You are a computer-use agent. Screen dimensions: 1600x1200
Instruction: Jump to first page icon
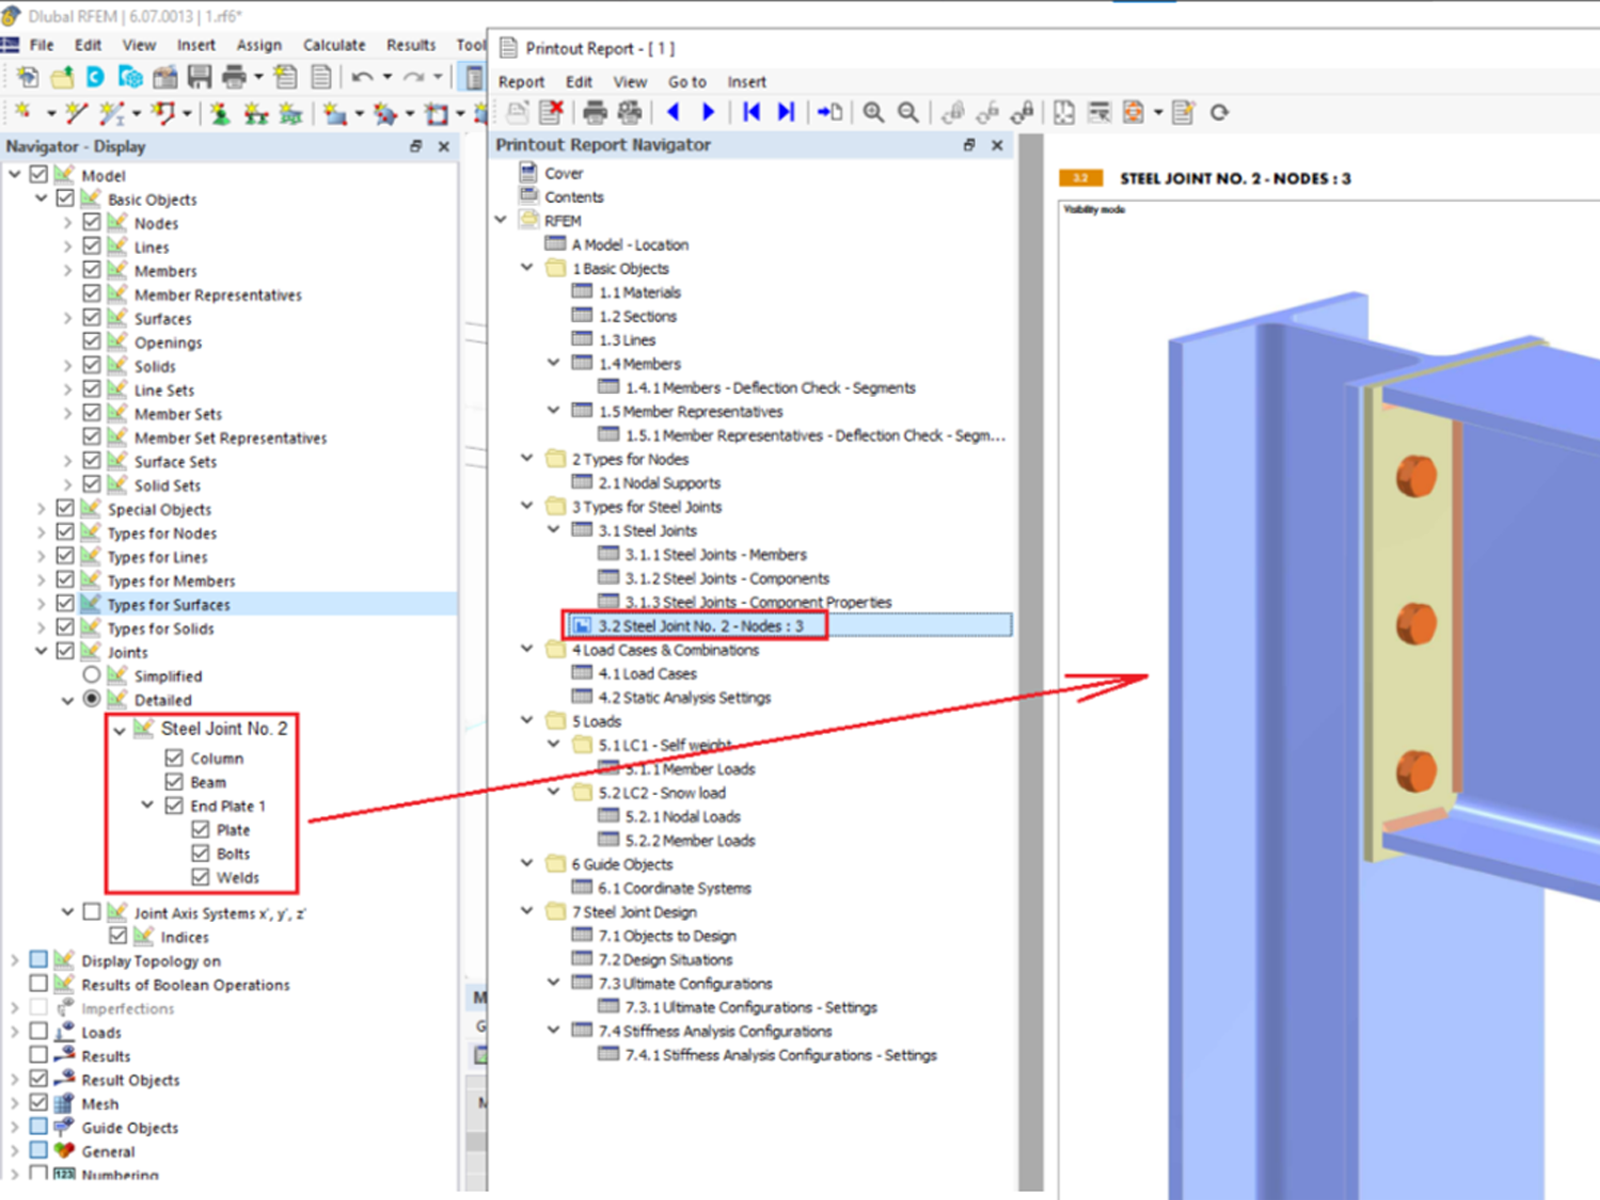pyautogui.click(x=752, y=112)
